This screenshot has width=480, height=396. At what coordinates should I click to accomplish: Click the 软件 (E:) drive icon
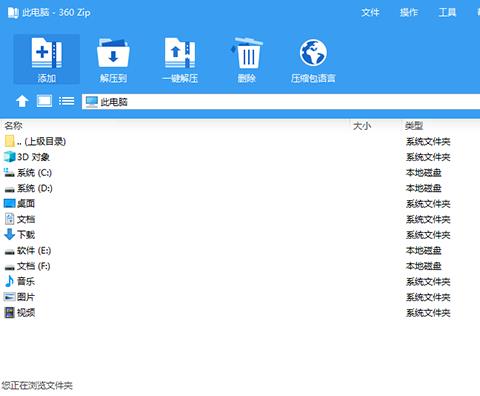point(9,252)
